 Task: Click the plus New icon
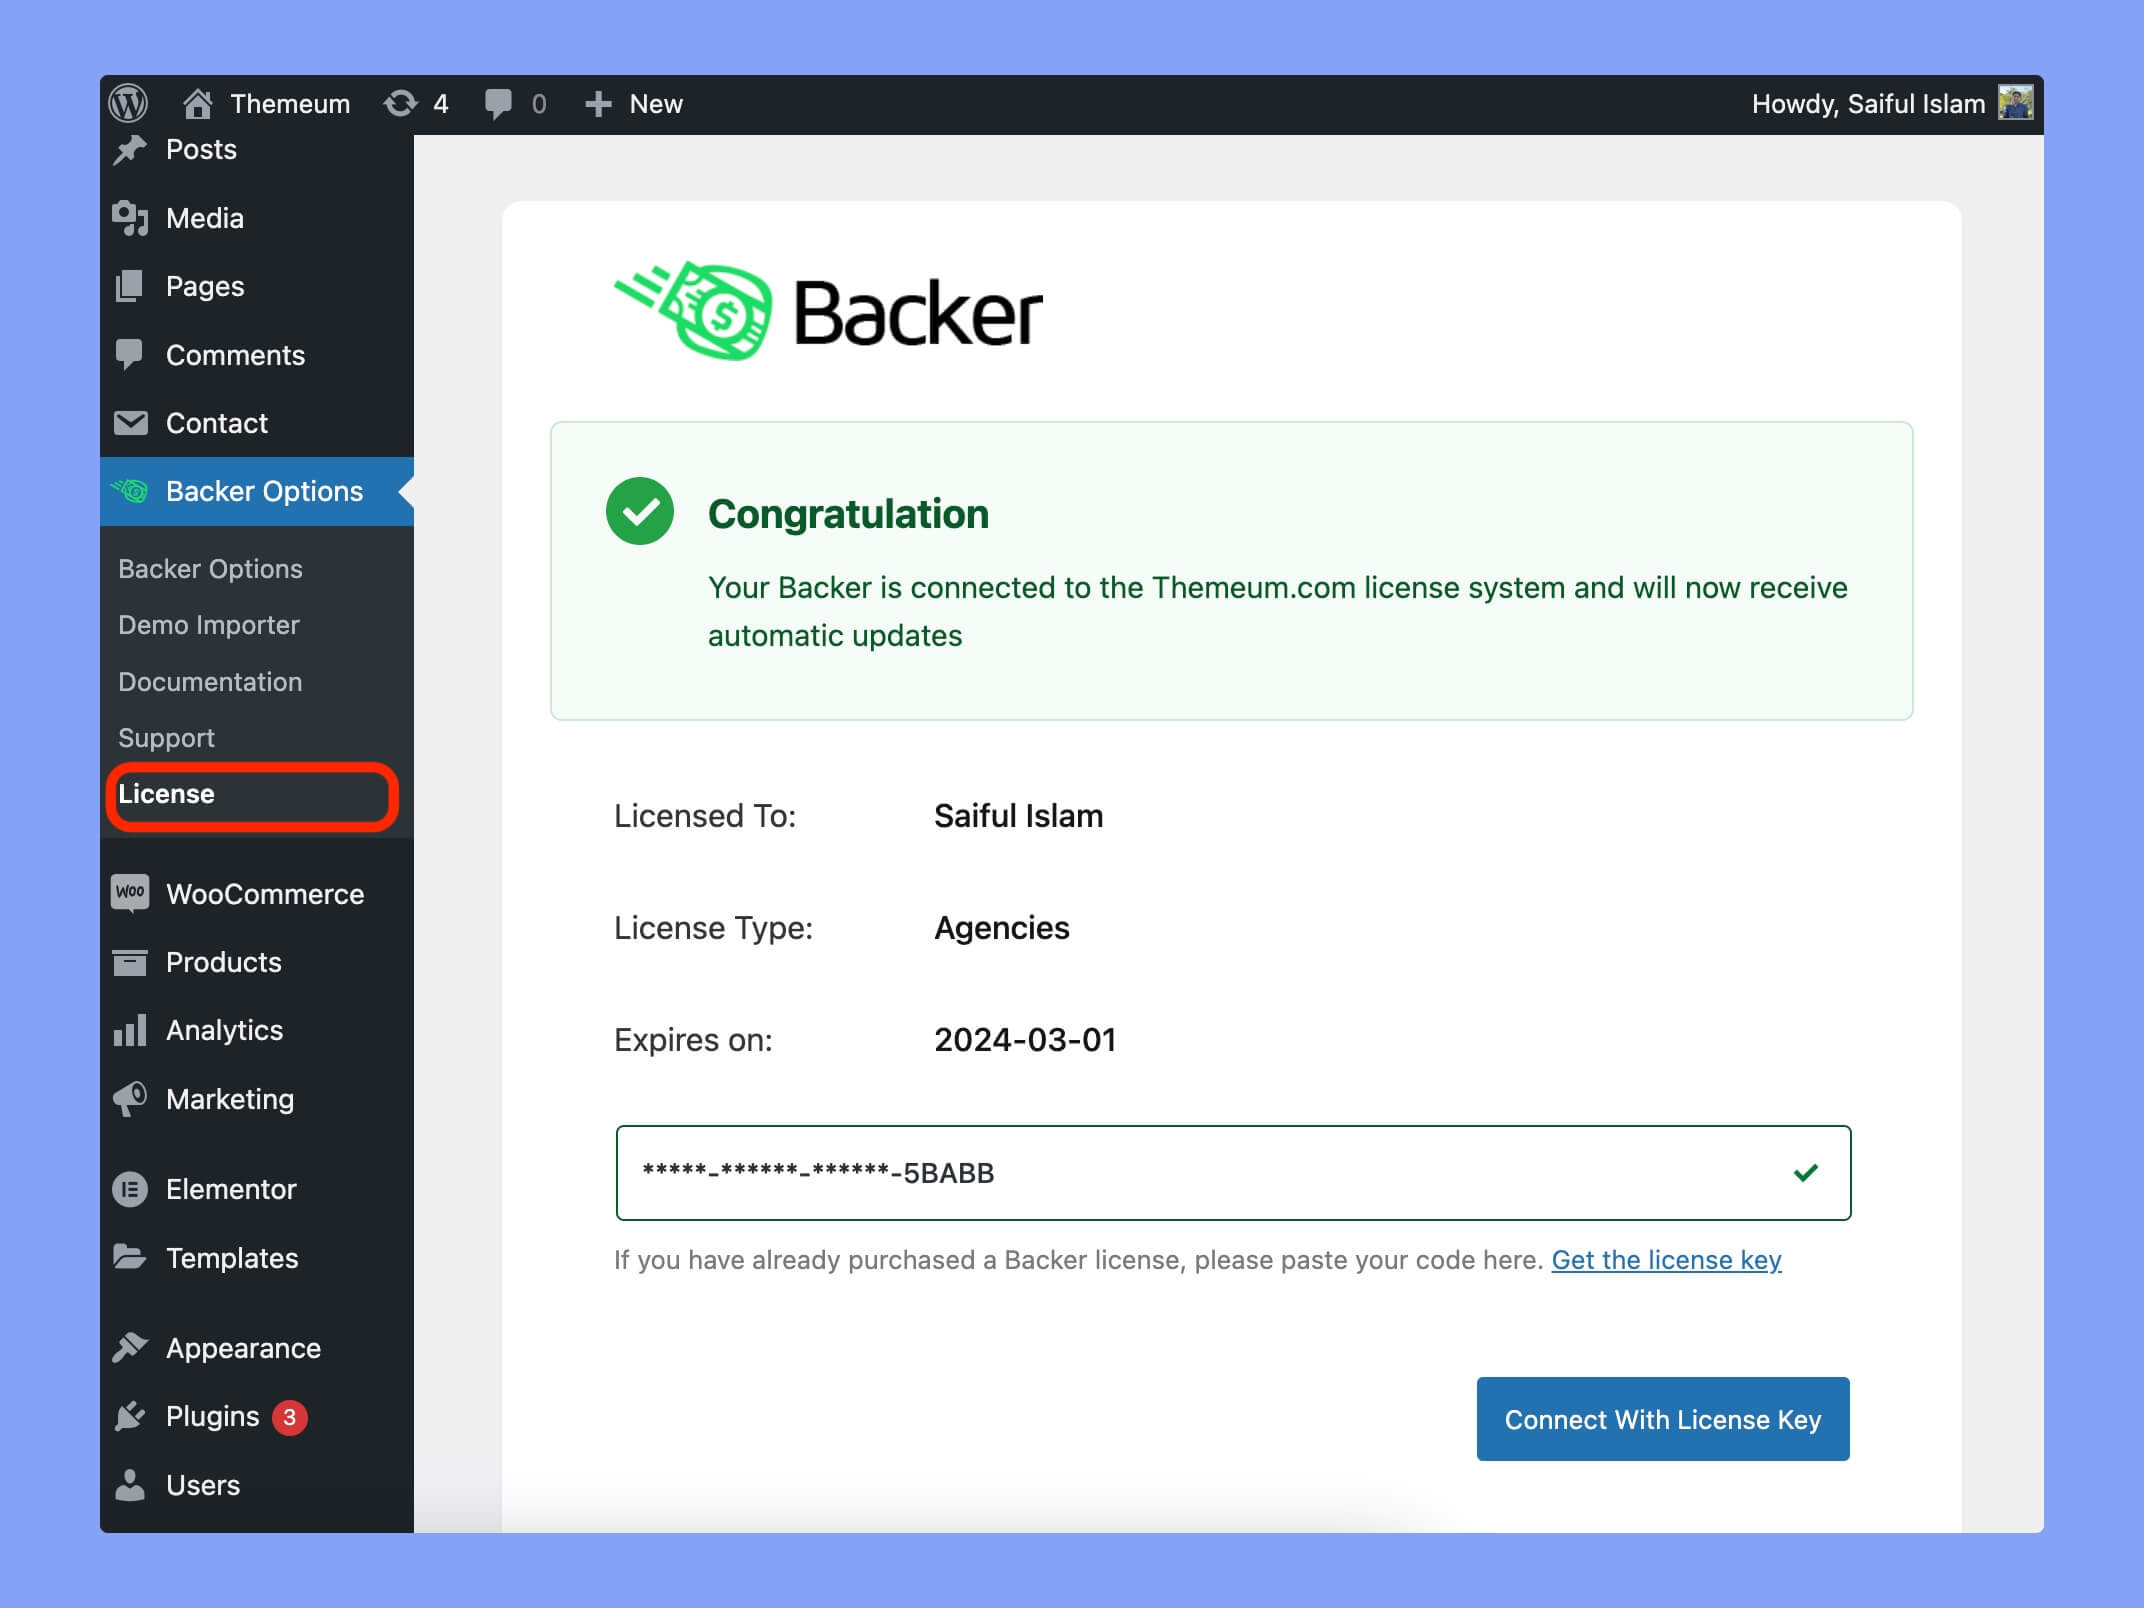click(598, 104)
